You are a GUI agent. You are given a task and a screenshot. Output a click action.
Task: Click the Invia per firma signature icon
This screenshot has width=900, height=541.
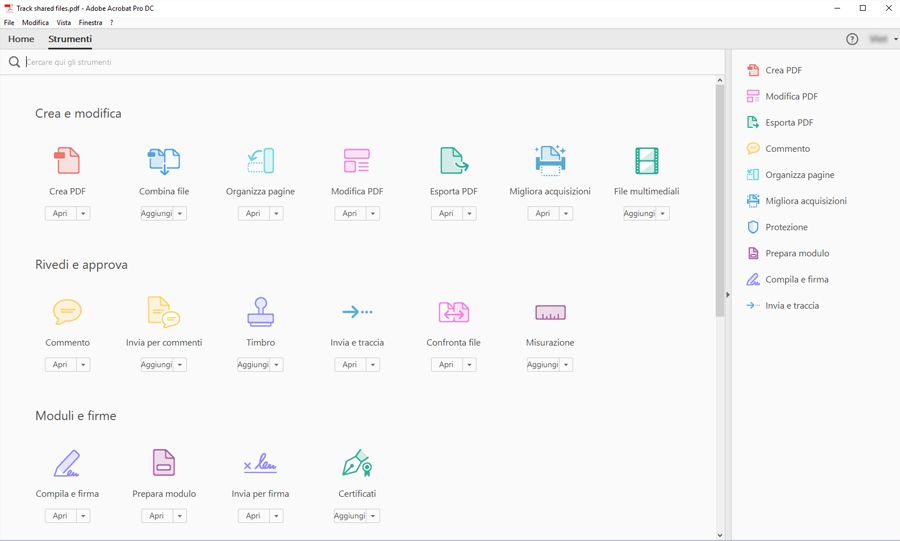pos(260,463)
